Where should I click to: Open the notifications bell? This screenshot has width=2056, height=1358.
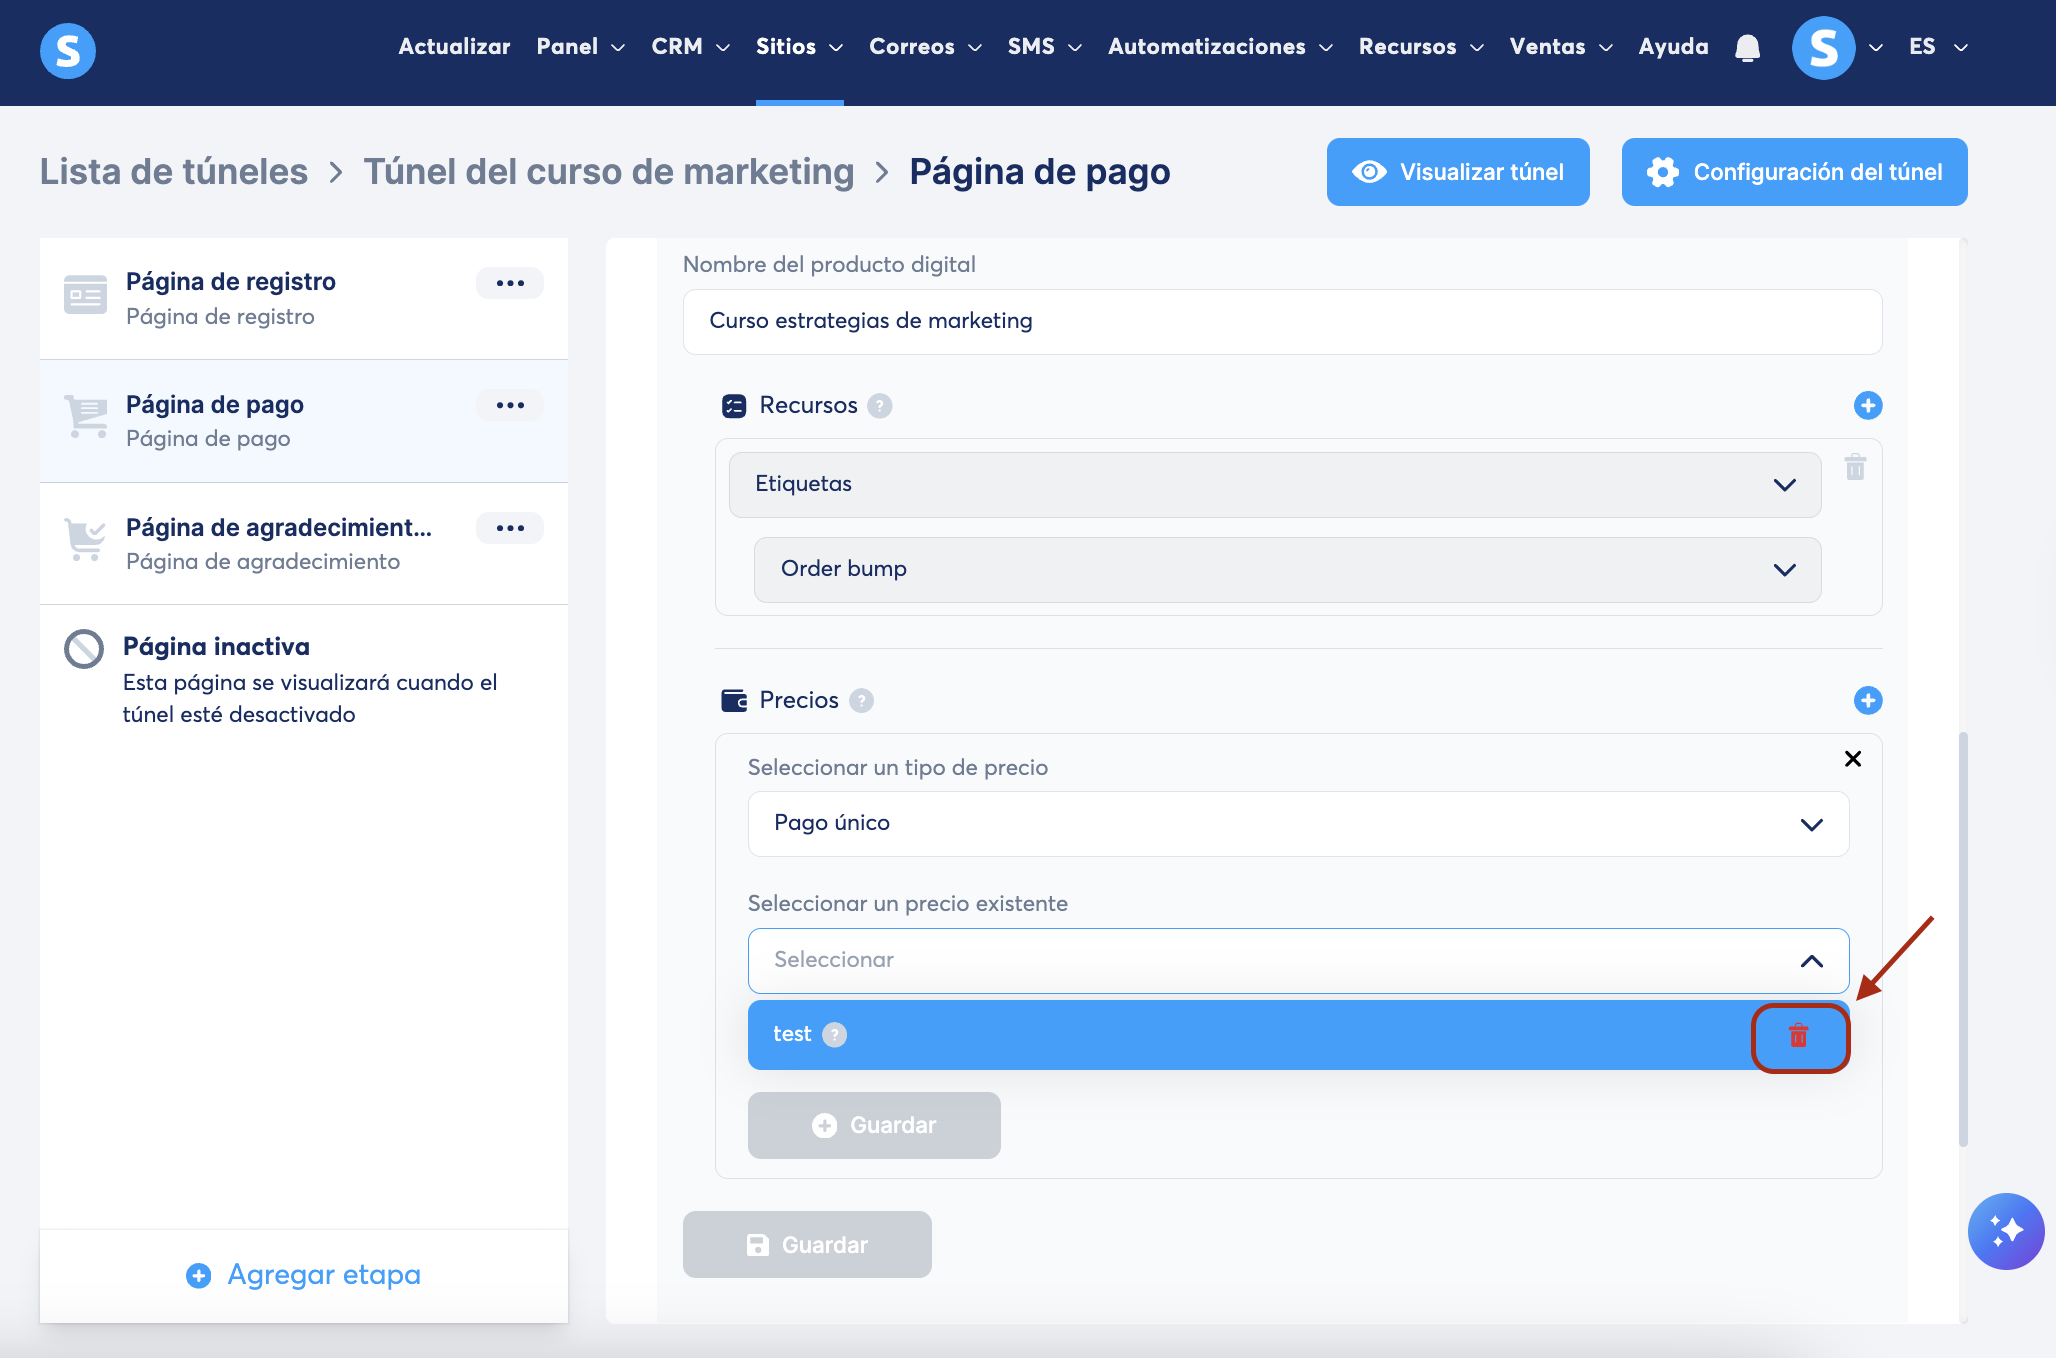pos(1747,47)
